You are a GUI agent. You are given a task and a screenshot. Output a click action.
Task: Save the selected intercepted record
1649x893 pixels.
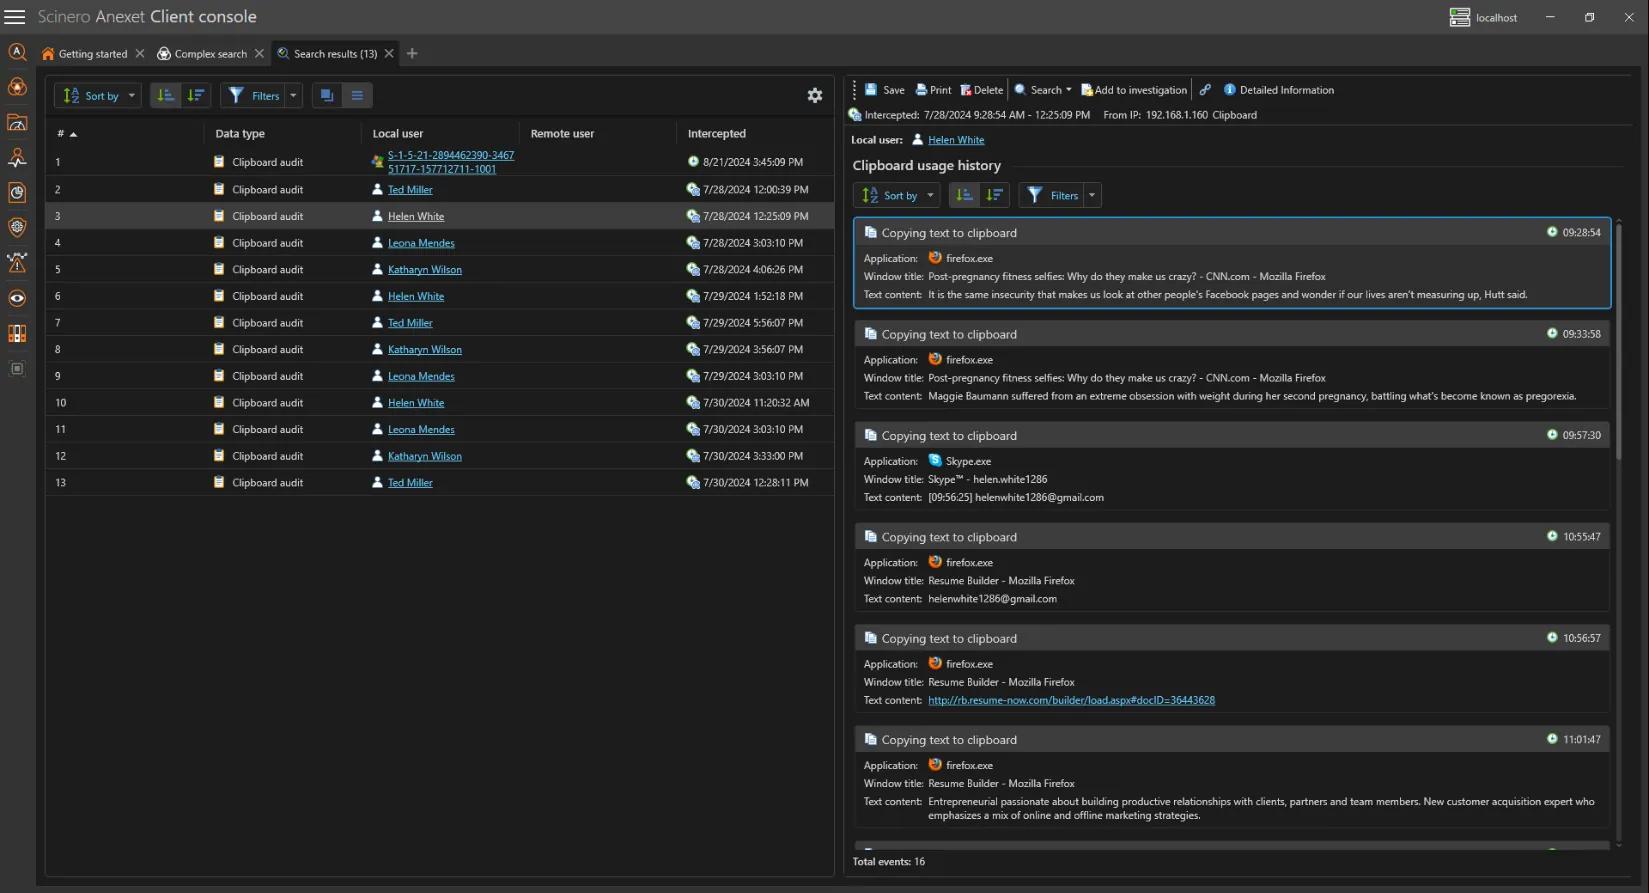(885, 90)
